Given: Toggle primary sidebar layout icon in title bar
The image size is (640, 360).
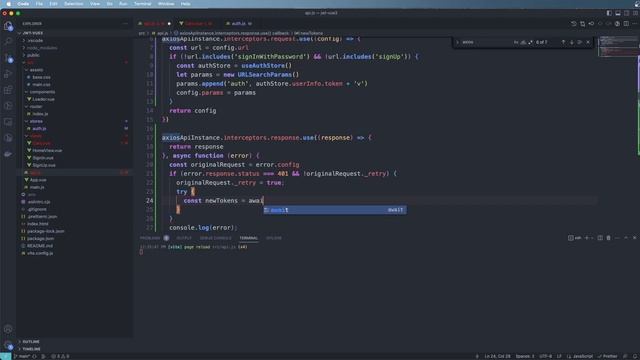Looking at the screenshot, I should pyautogui.click(x=609, y=13).
